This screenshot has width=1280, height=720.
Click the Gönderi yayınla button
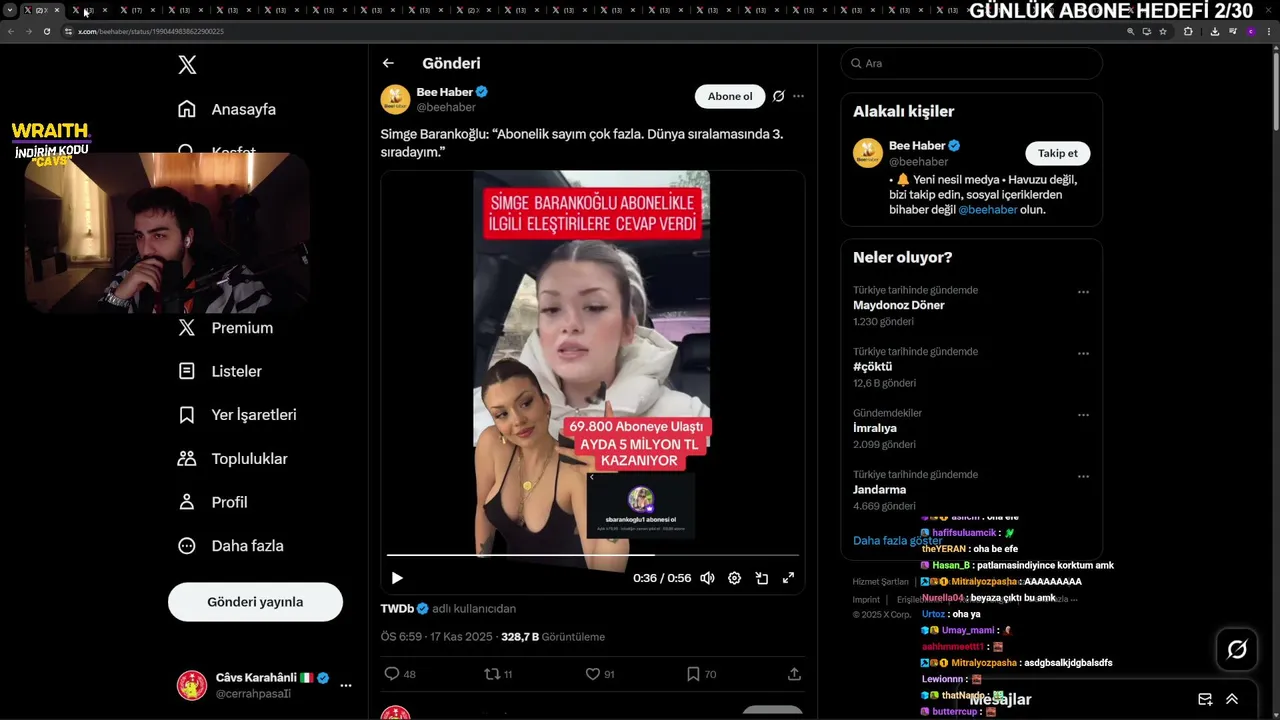pos(255,602)
